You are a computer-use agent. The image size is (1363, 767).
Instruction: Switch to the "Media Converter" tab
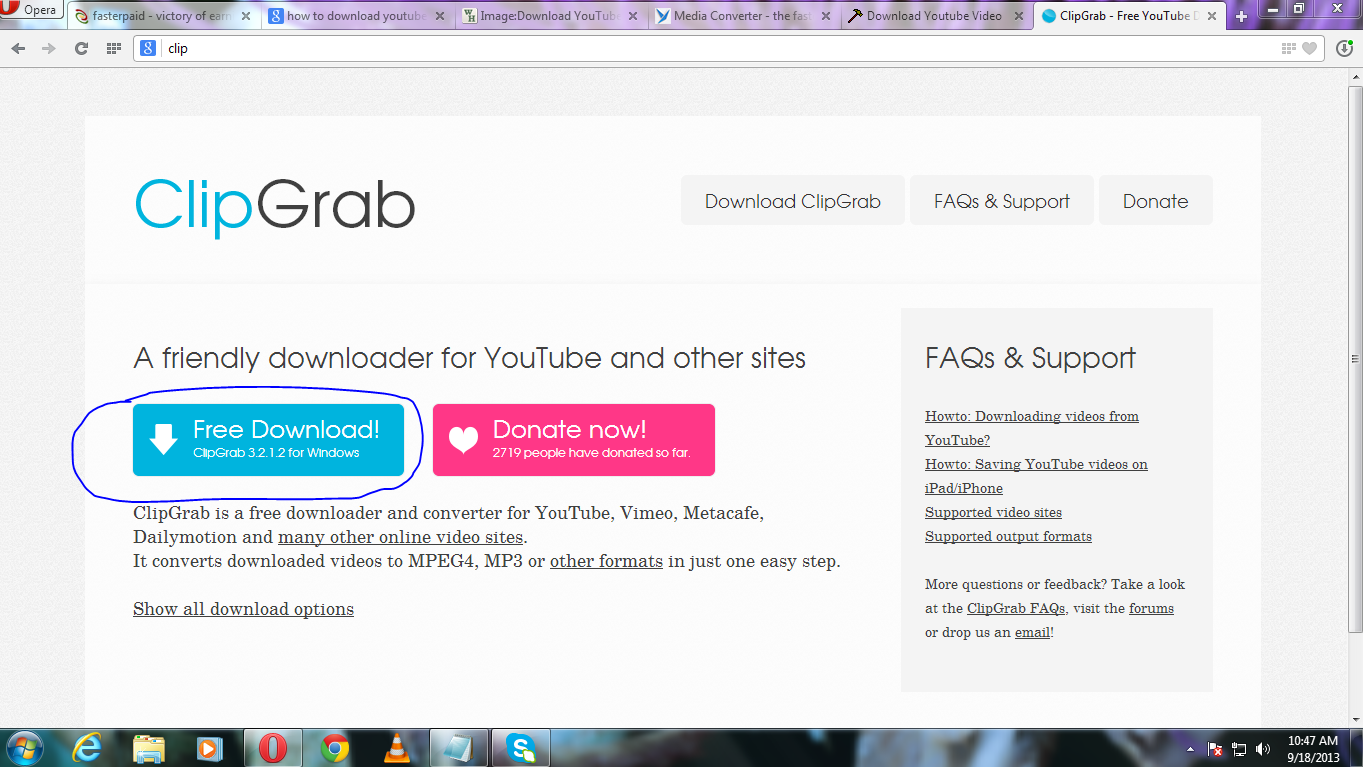click(743, 16)
